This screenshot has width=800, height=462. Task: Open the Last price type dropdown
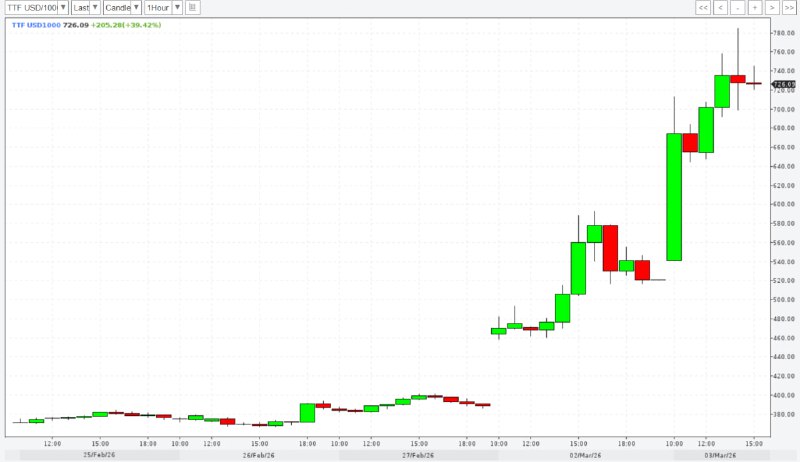[95, 8]
